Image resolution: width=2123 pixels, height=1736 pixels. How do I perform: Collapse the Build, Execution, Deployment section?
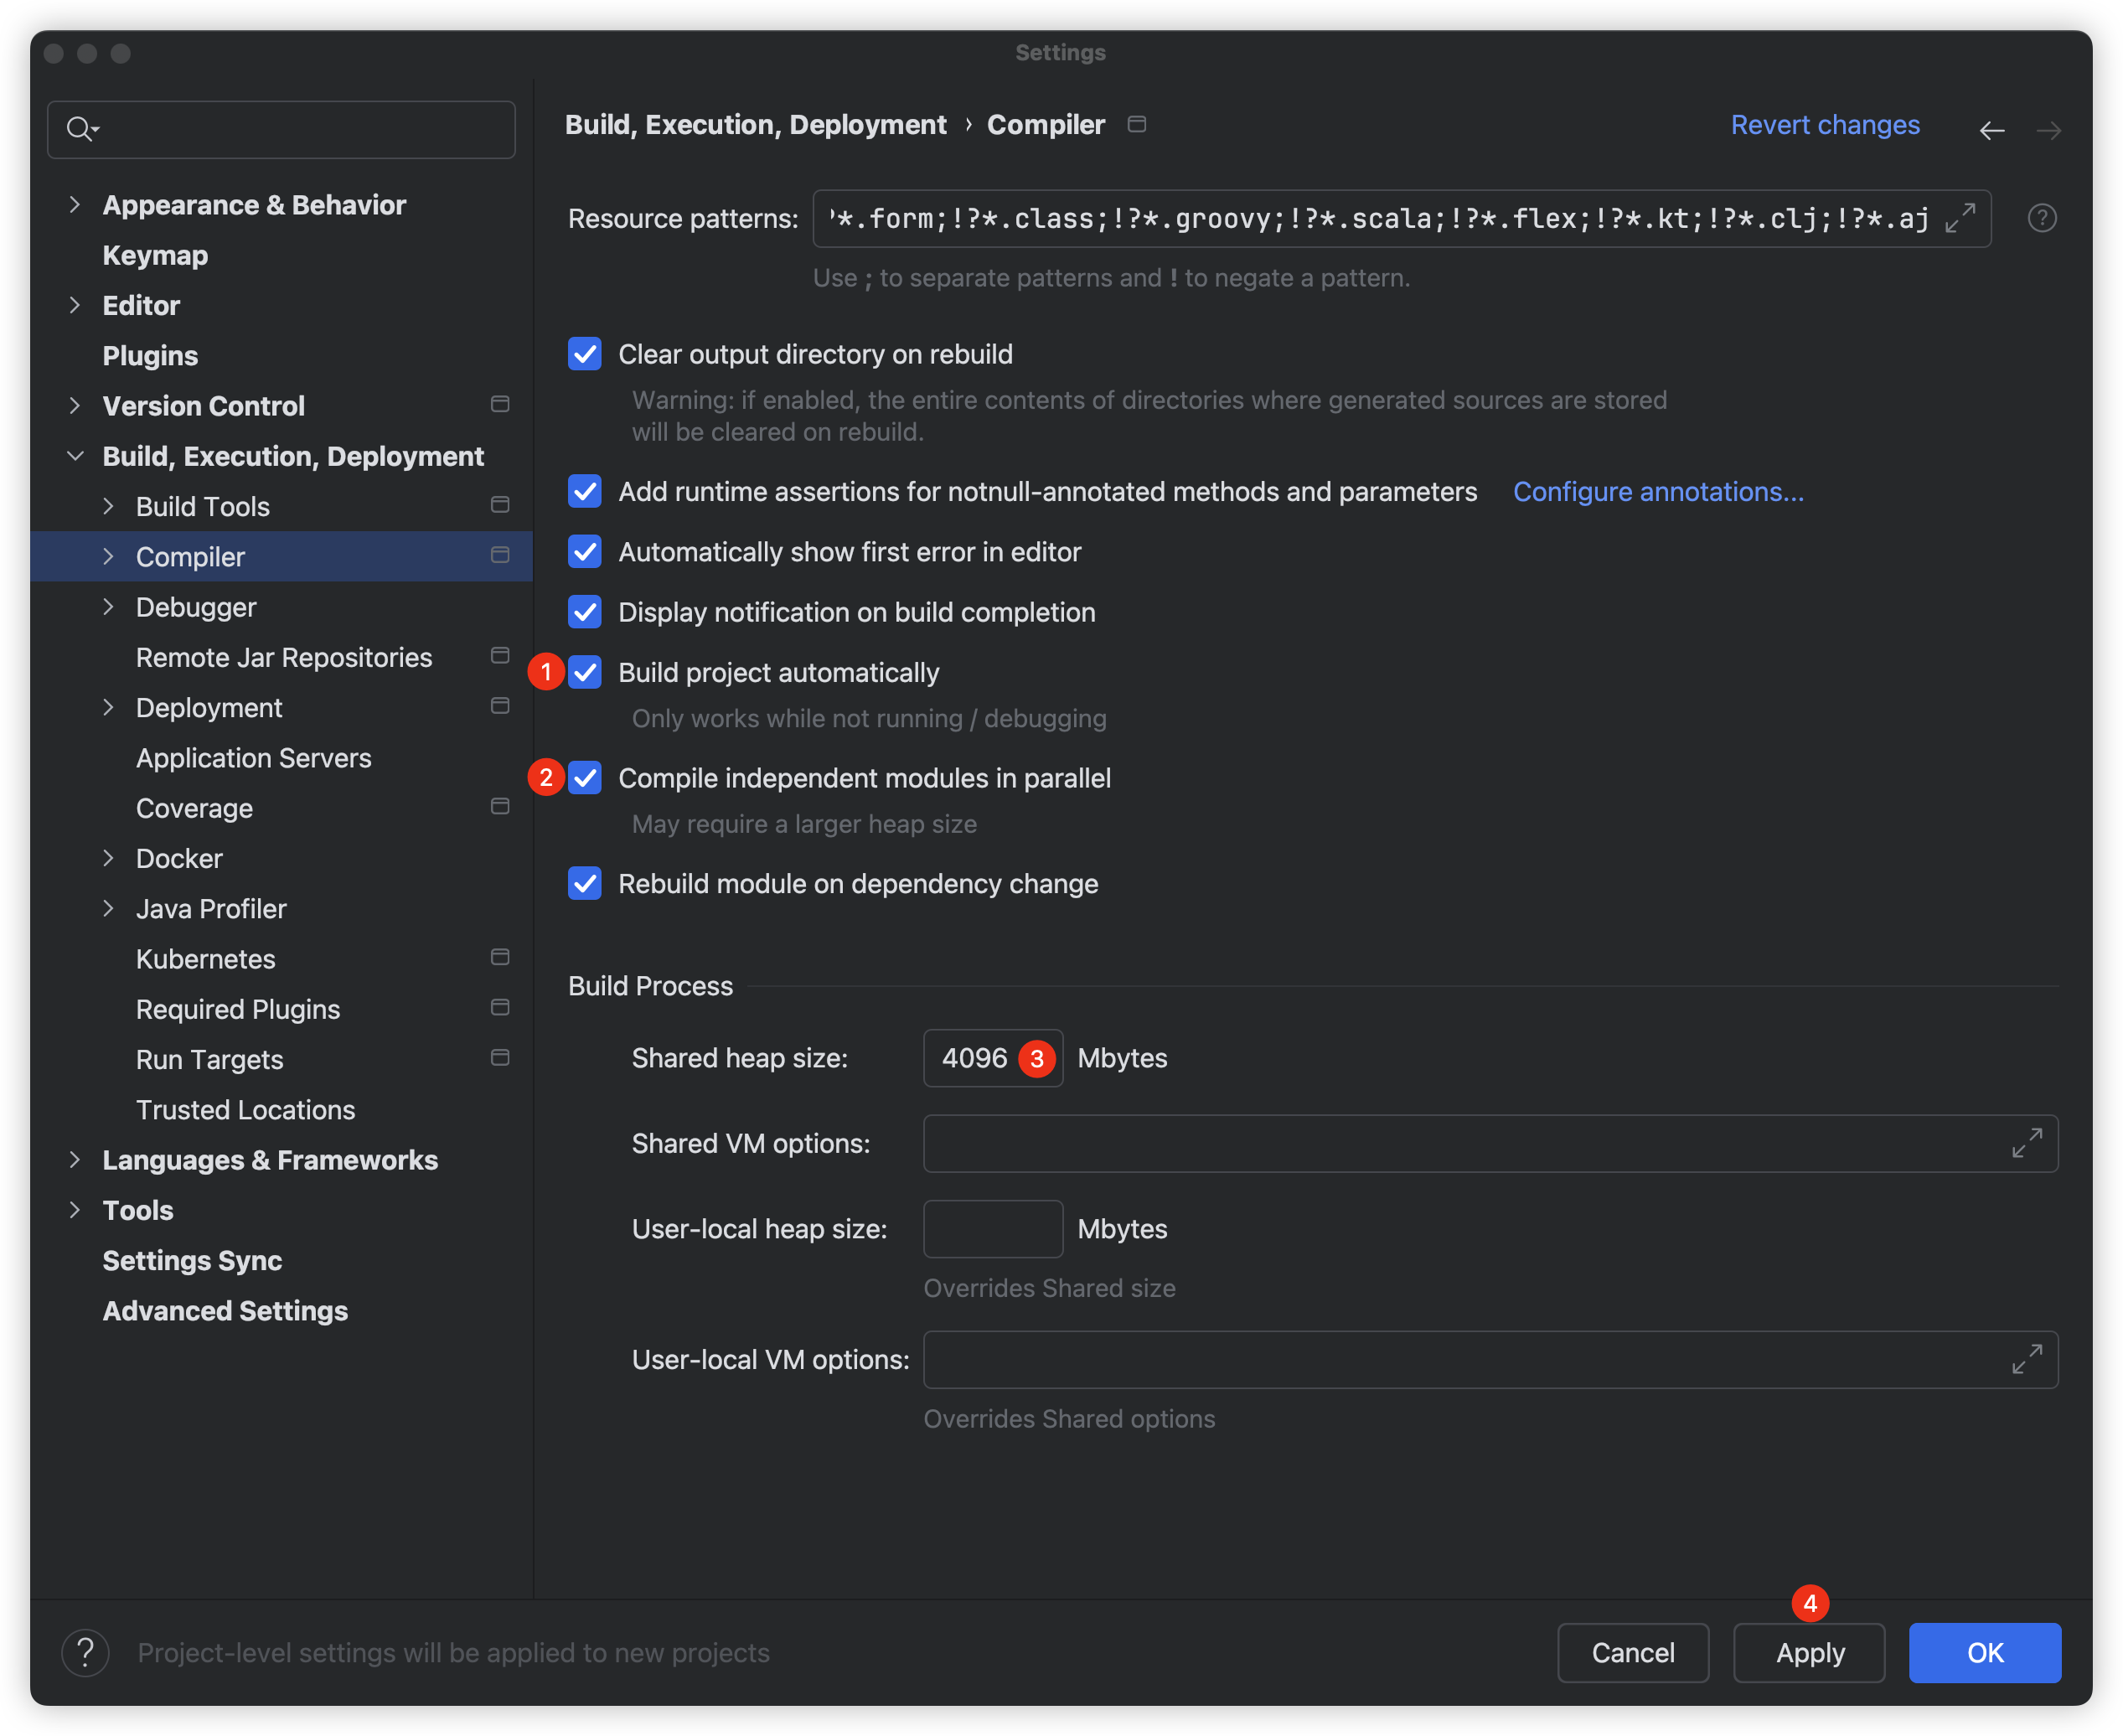(x=75, y=456)
